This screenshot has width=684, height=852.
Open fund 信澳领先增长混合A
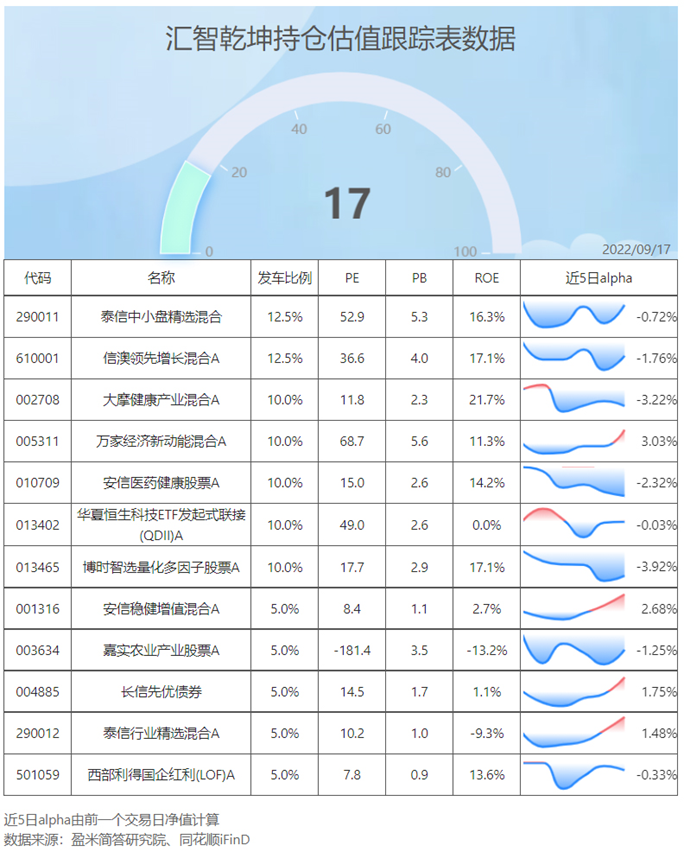[161, 359]
